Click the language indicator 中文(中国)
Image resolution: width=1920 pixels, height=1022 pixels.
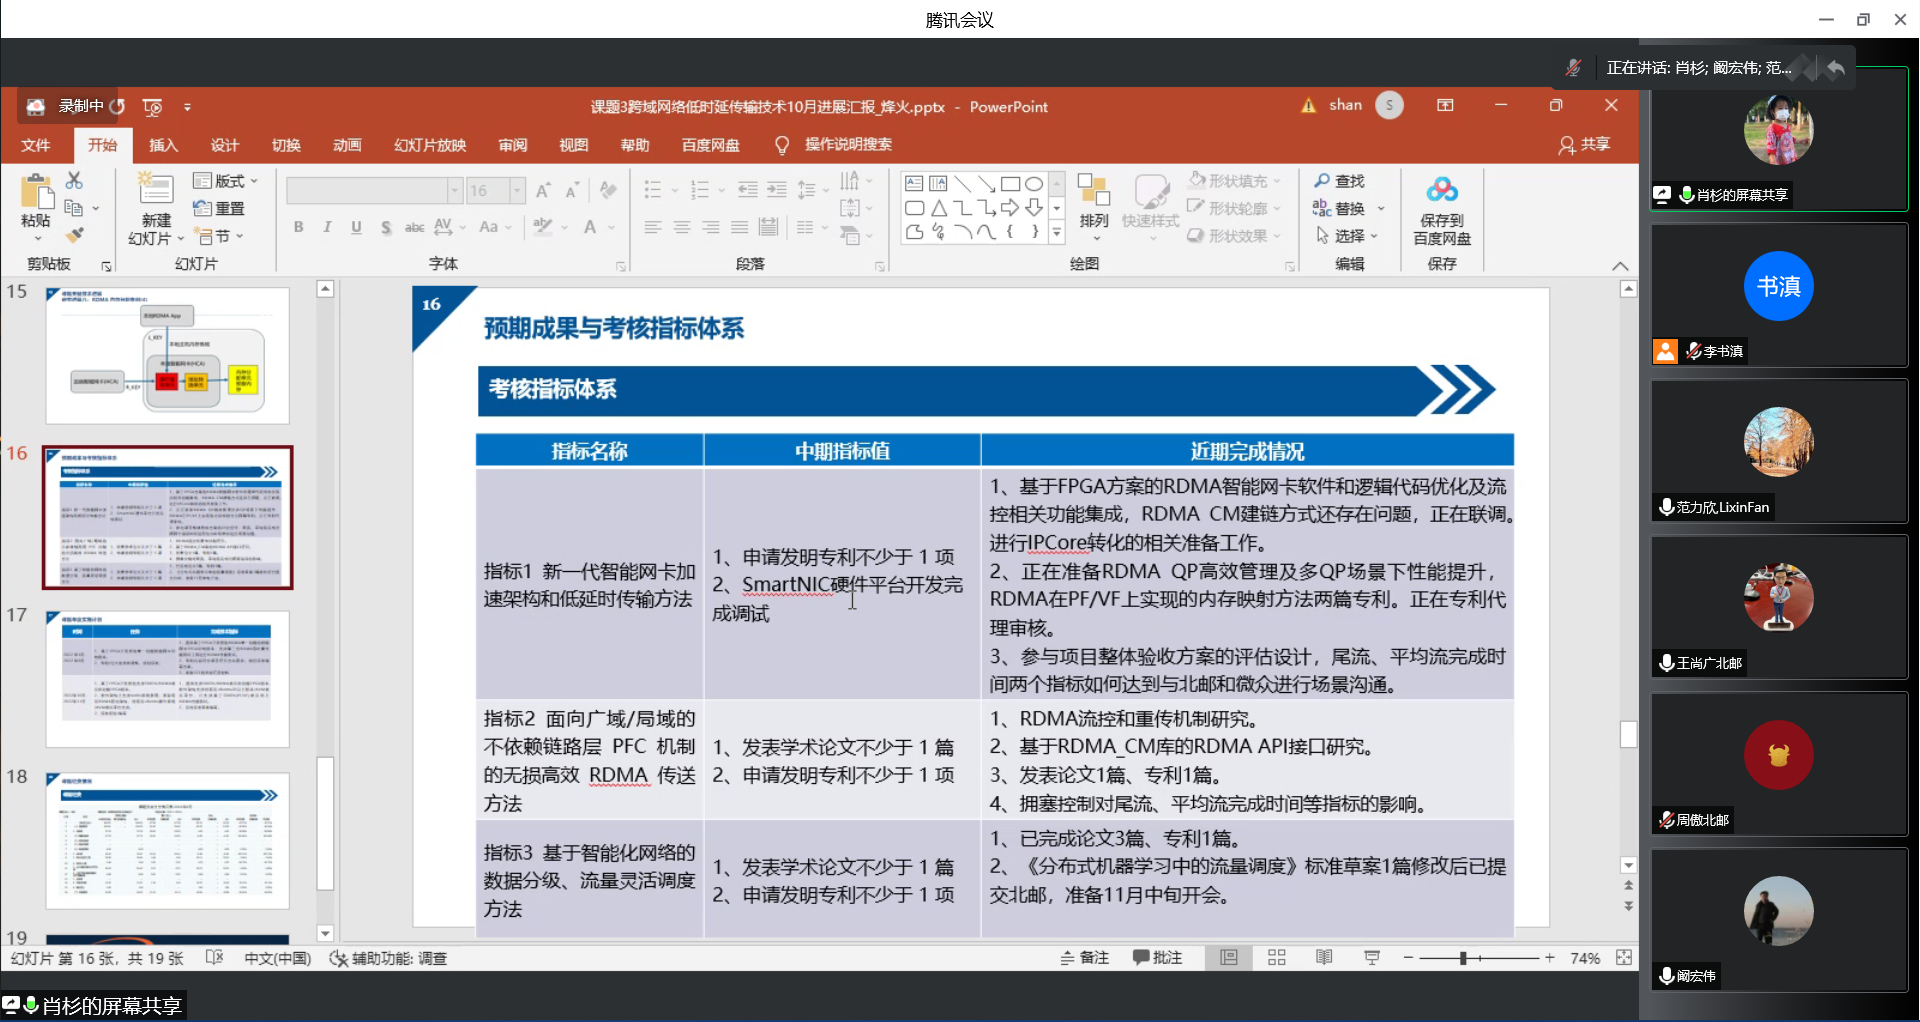[278, 958]
